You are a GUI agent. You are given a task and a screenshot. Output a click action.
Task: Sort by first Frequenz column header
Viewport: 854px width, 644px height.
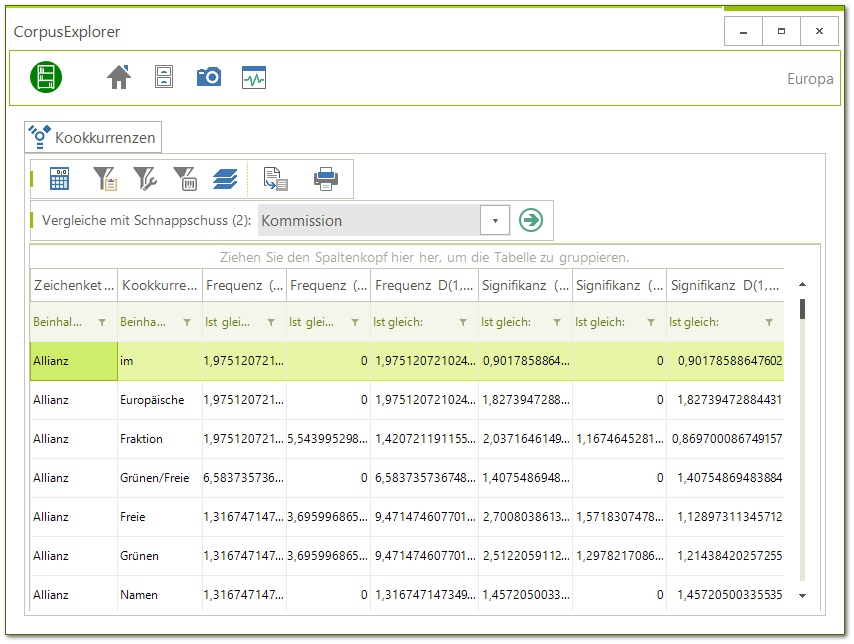click(x=245, y=285)
